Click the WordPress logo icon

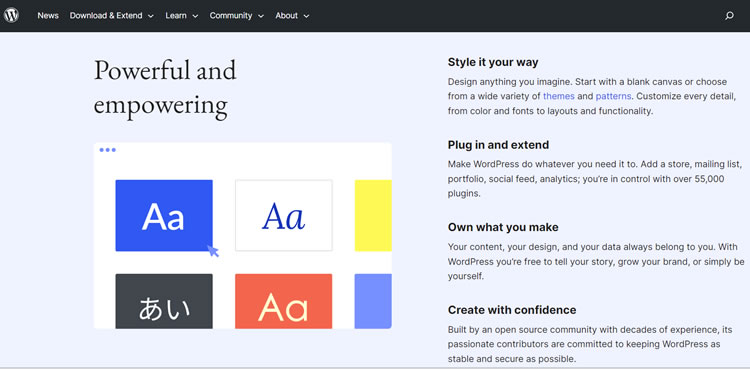11,15
